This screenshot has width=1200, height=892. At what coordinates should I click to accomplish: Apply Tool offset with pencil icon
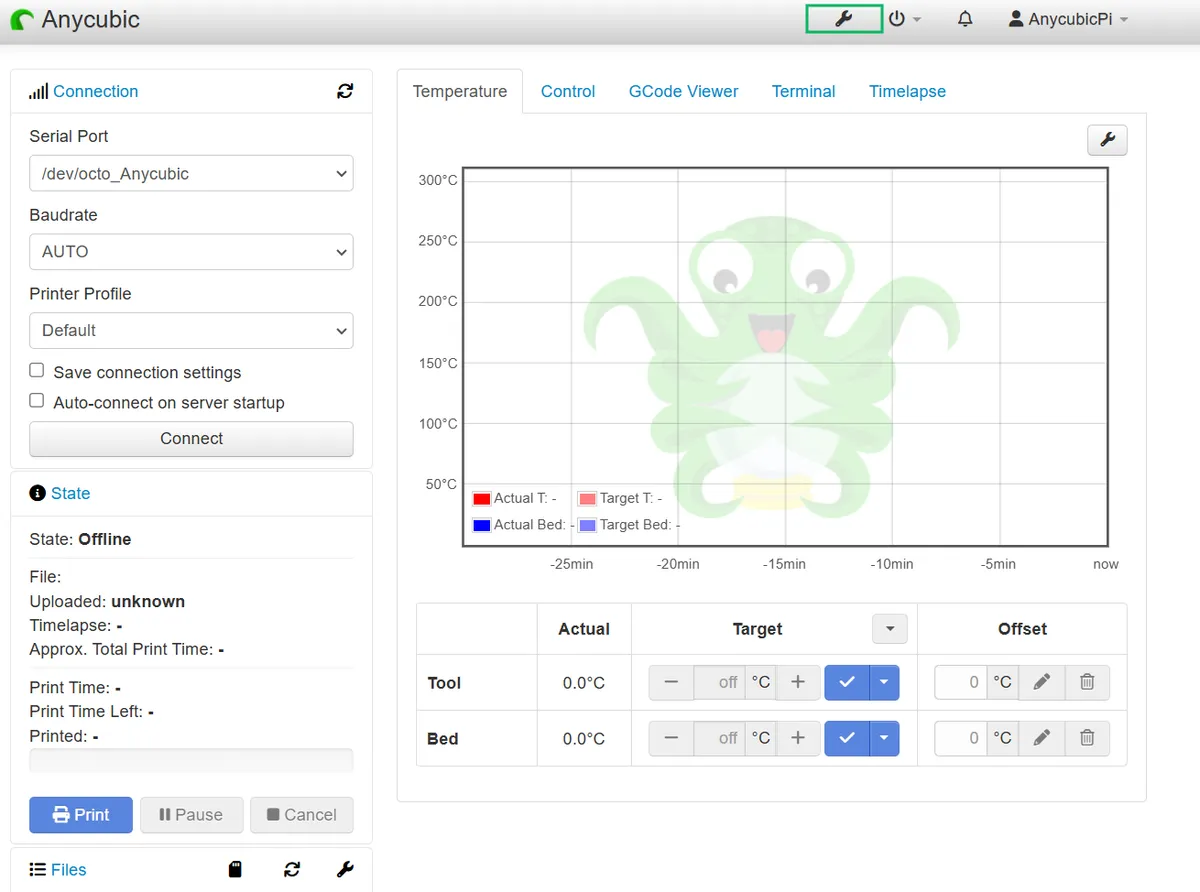(x=1041, y=683)
